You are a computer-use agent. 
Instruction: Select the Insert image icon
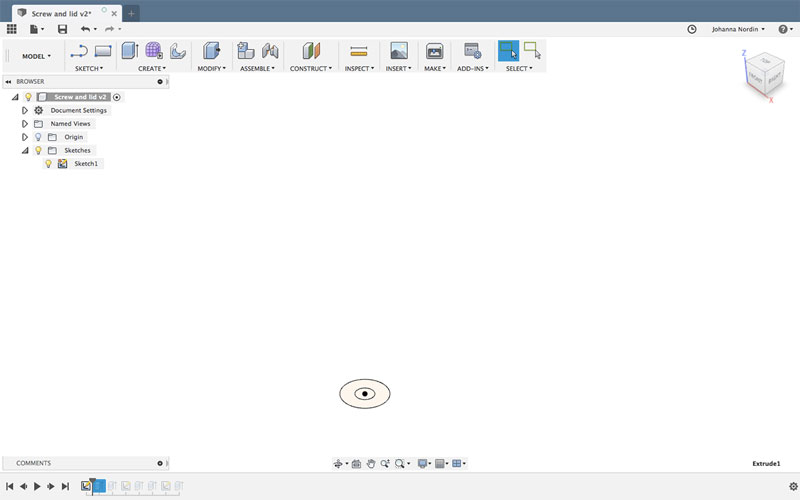398,51
